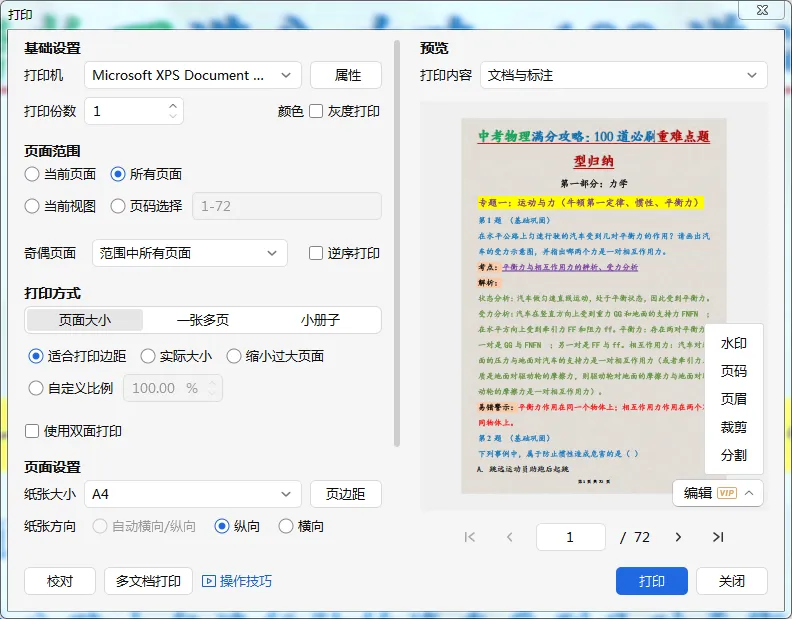Go to next preview page
This screenshot has height=619, width=792.
tap(678, 537)
